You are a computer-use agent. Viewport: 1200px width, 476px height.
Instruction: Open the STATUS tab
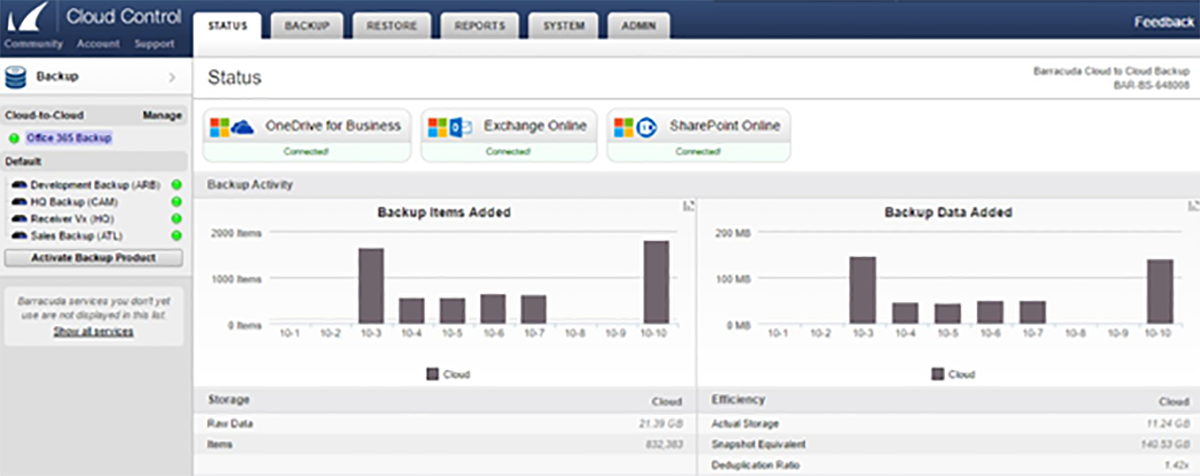[x=227, y=26]
